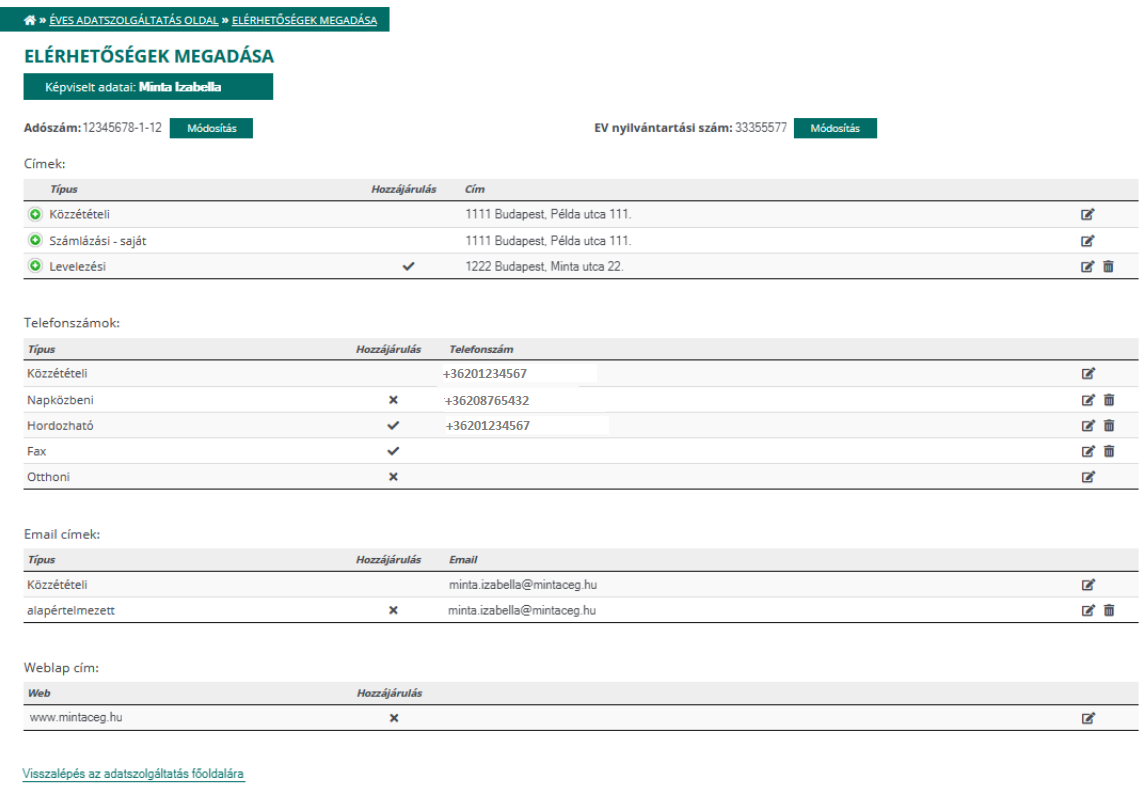Delete the Levelezési address entry
This screenshot has height=788, width=1144.
click(1108, 266)
